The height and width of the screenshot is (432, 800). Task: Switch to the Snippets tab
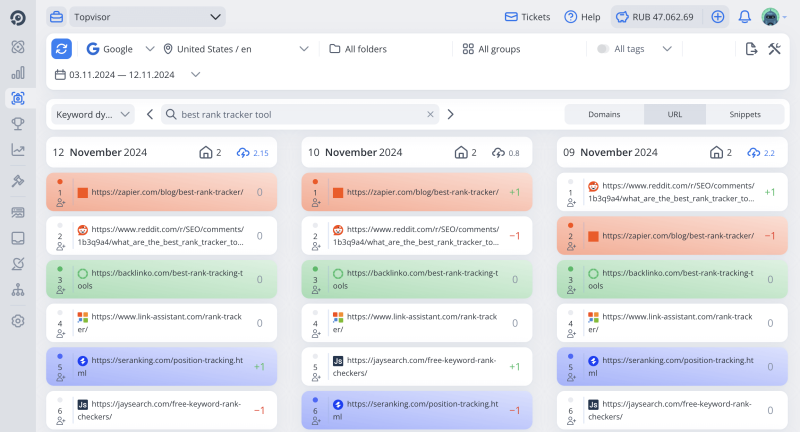pyautogui.click(x=744, y=114)
